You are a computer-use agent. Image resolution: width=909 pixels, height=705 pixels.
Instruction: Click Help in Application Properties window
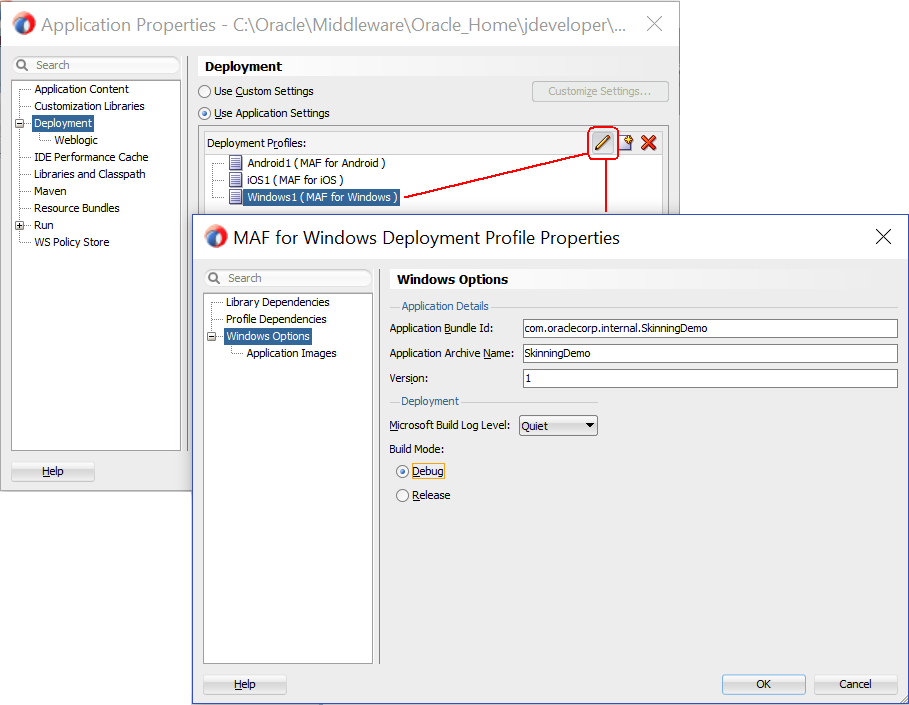coord(53,471)
